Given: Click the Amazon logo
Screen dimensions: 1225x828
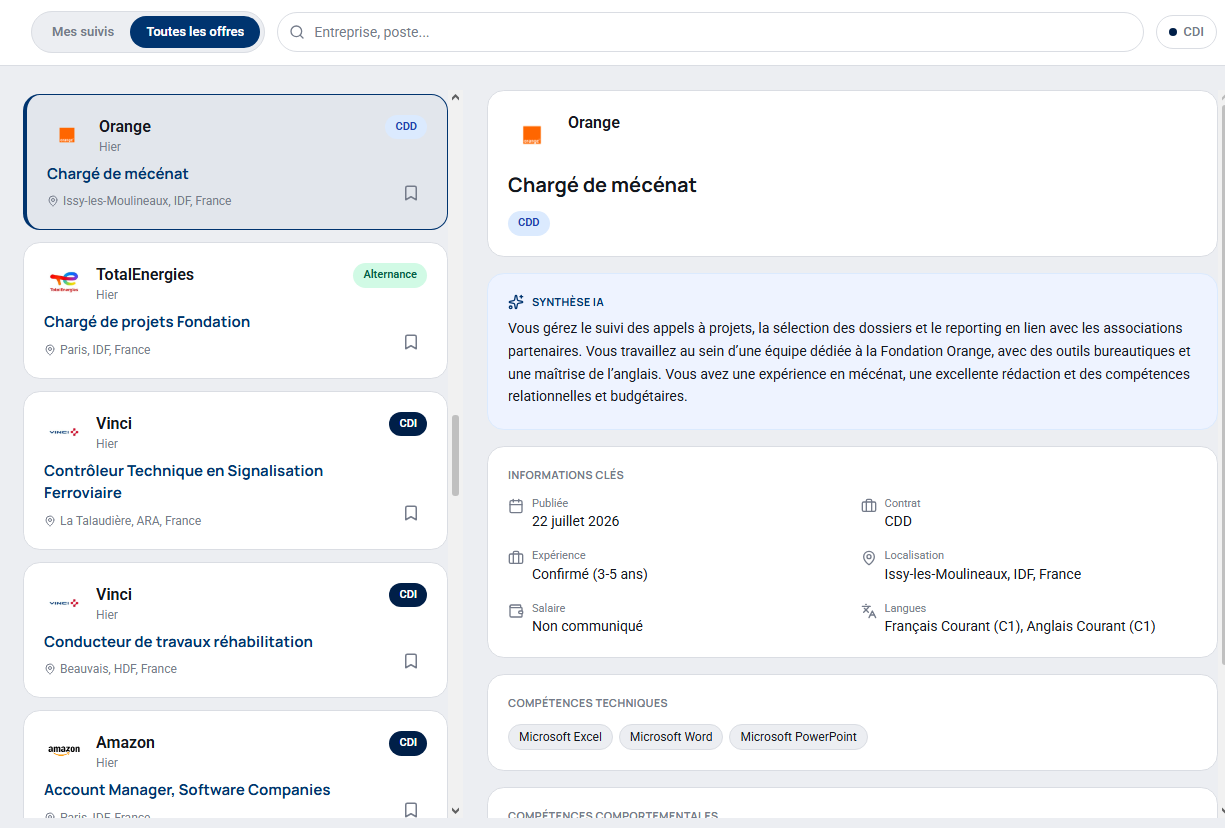Looking at the screenshot, I should click(x=64, y=750).
